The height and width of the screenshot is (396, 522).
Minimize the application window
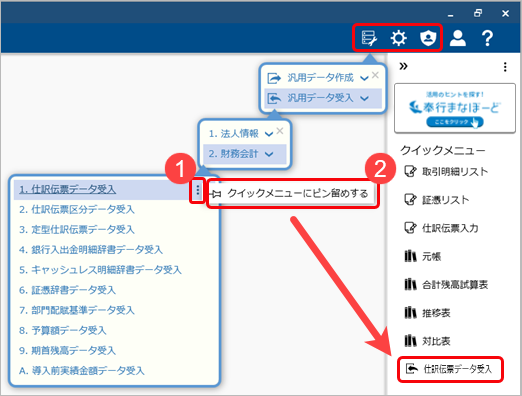(x=450, y=14)
